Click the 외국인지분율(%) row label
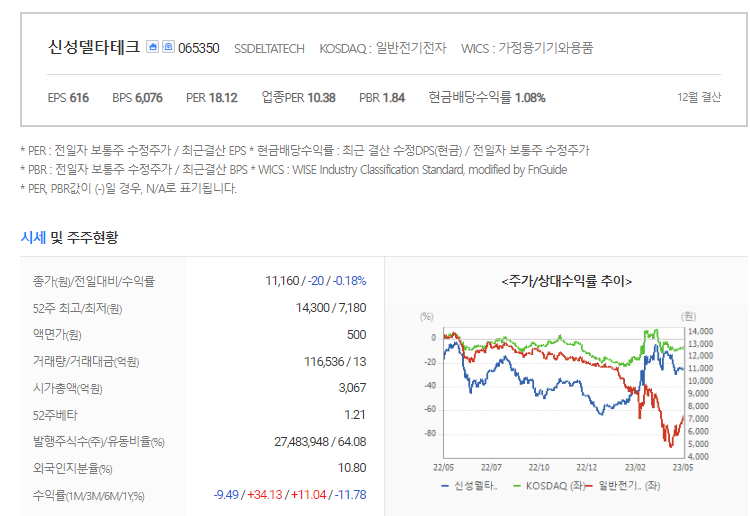 (x=72, y=468)
